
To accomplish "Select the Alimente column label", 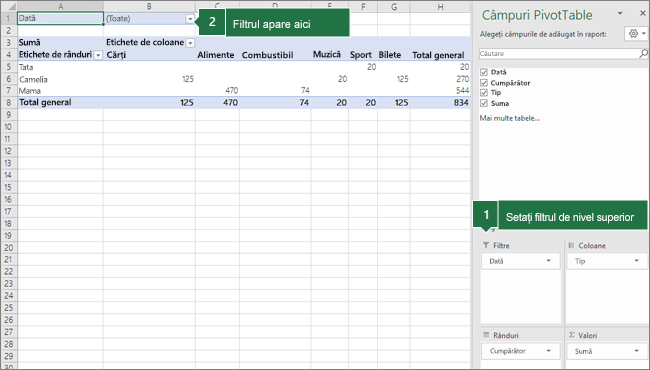I will pos(217,55).
